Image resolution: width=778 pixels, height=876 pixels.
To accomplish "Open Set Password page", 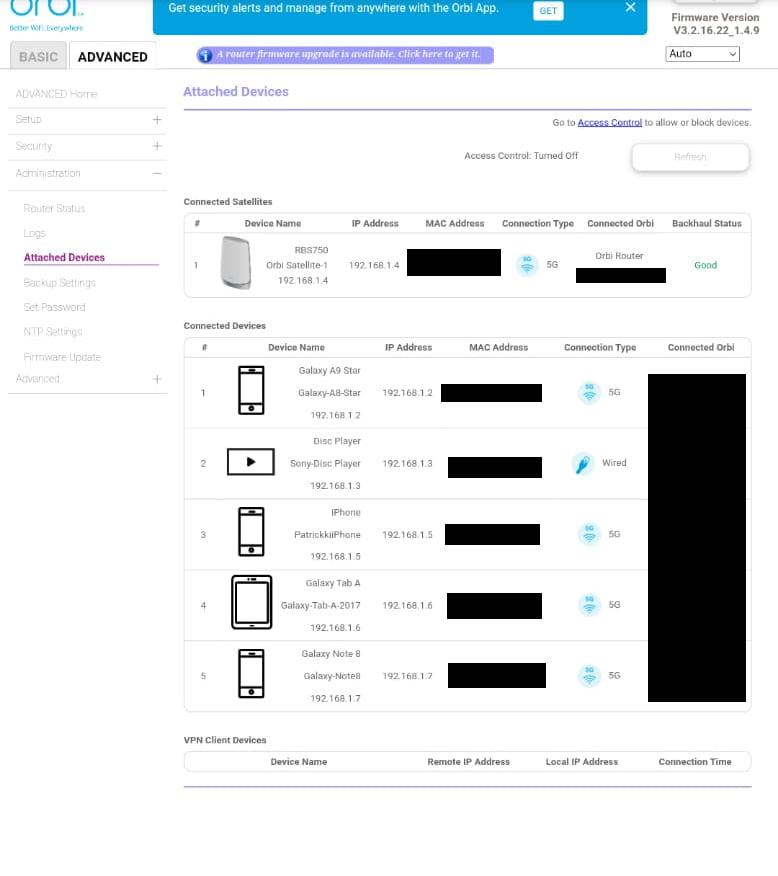I will click(55, 307).
